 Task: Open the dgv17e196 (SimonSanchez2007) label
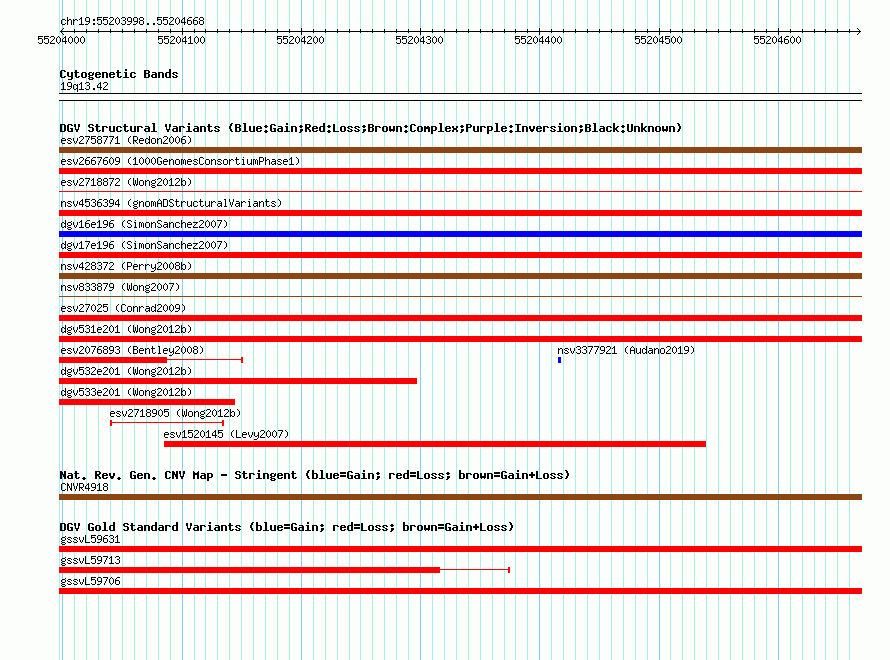coord(144,245)
